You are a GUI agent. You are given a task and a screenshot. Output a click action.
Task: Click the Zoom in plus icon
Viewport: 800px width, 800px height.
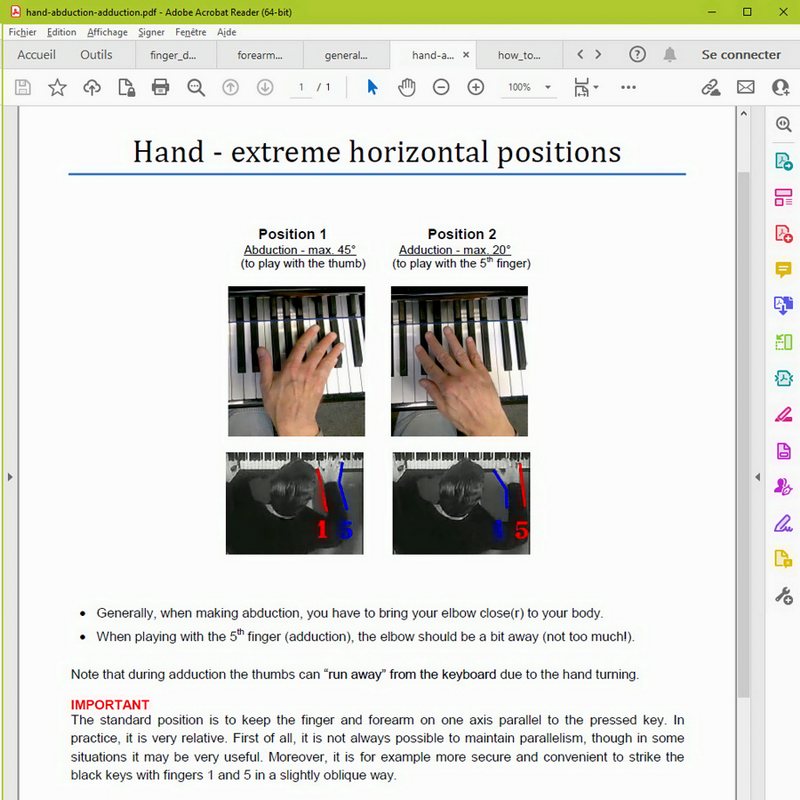coord(476,88)
